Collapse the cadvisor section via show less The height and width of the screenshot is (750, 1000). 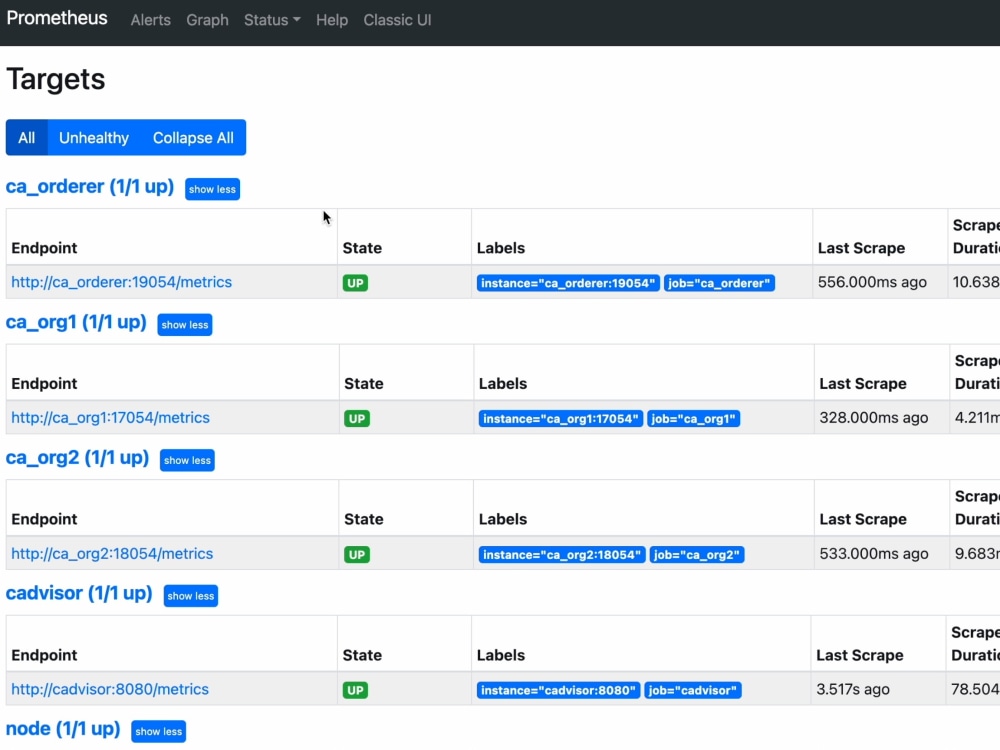click(190, 596)
